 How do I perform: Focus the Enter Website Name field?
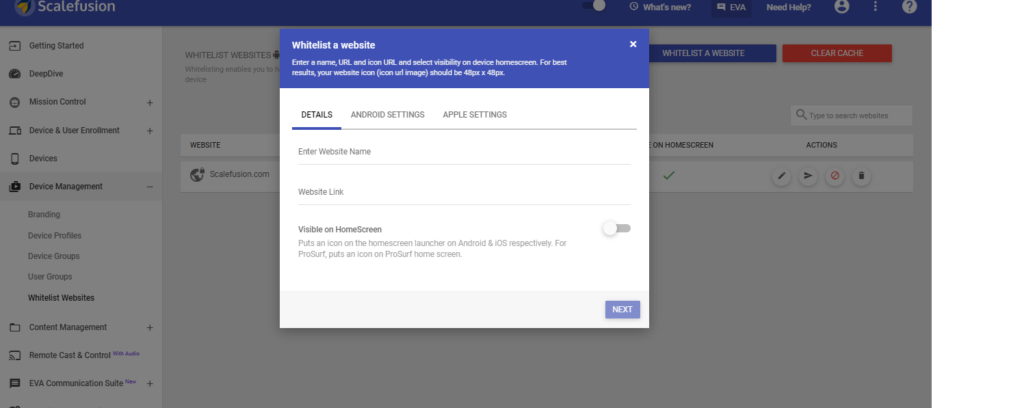[x=464, y=152]
